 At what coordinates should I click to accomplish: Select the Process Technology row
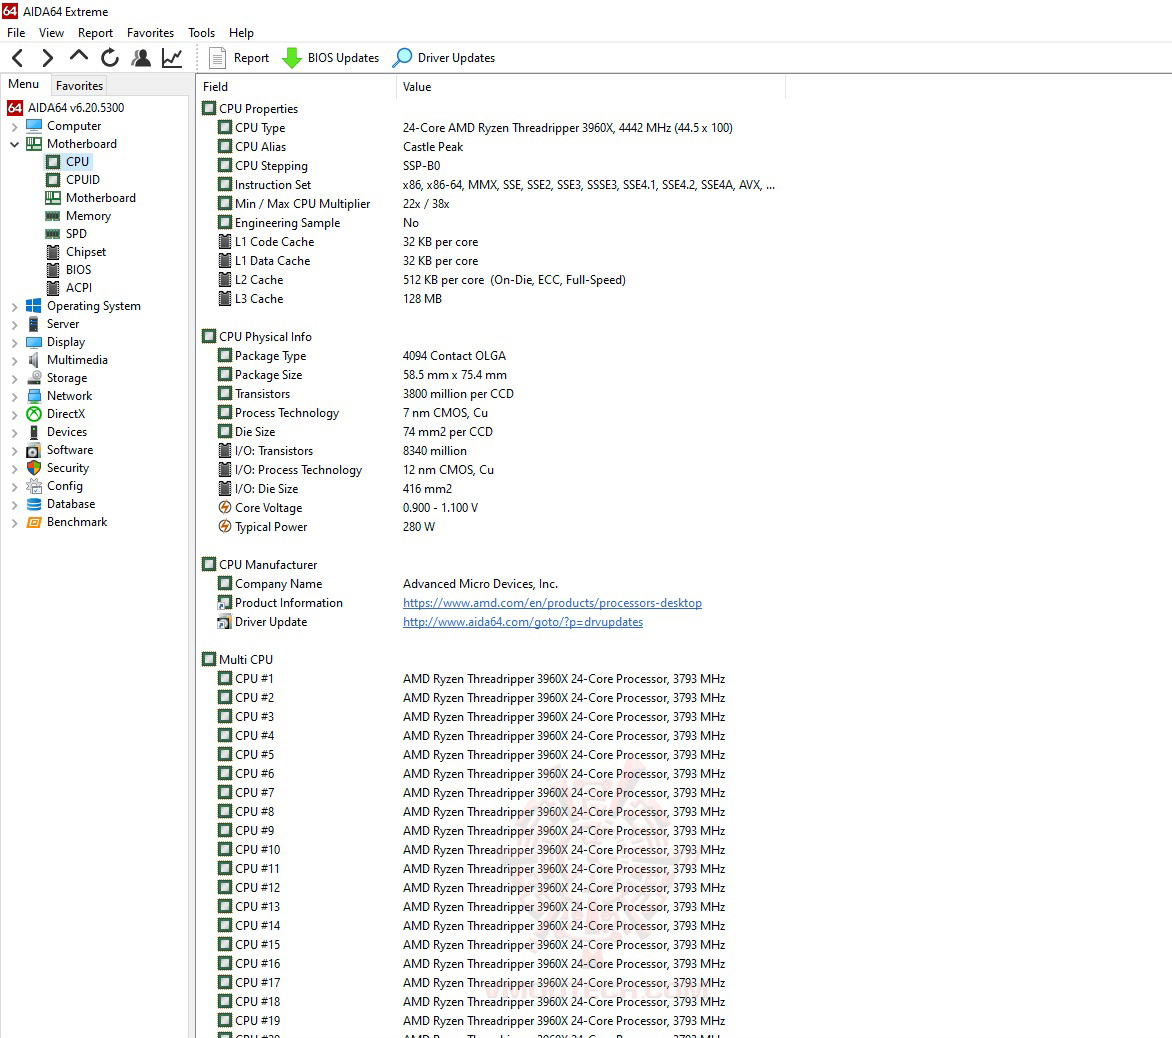pyautogui.click(x=493, y=413)
